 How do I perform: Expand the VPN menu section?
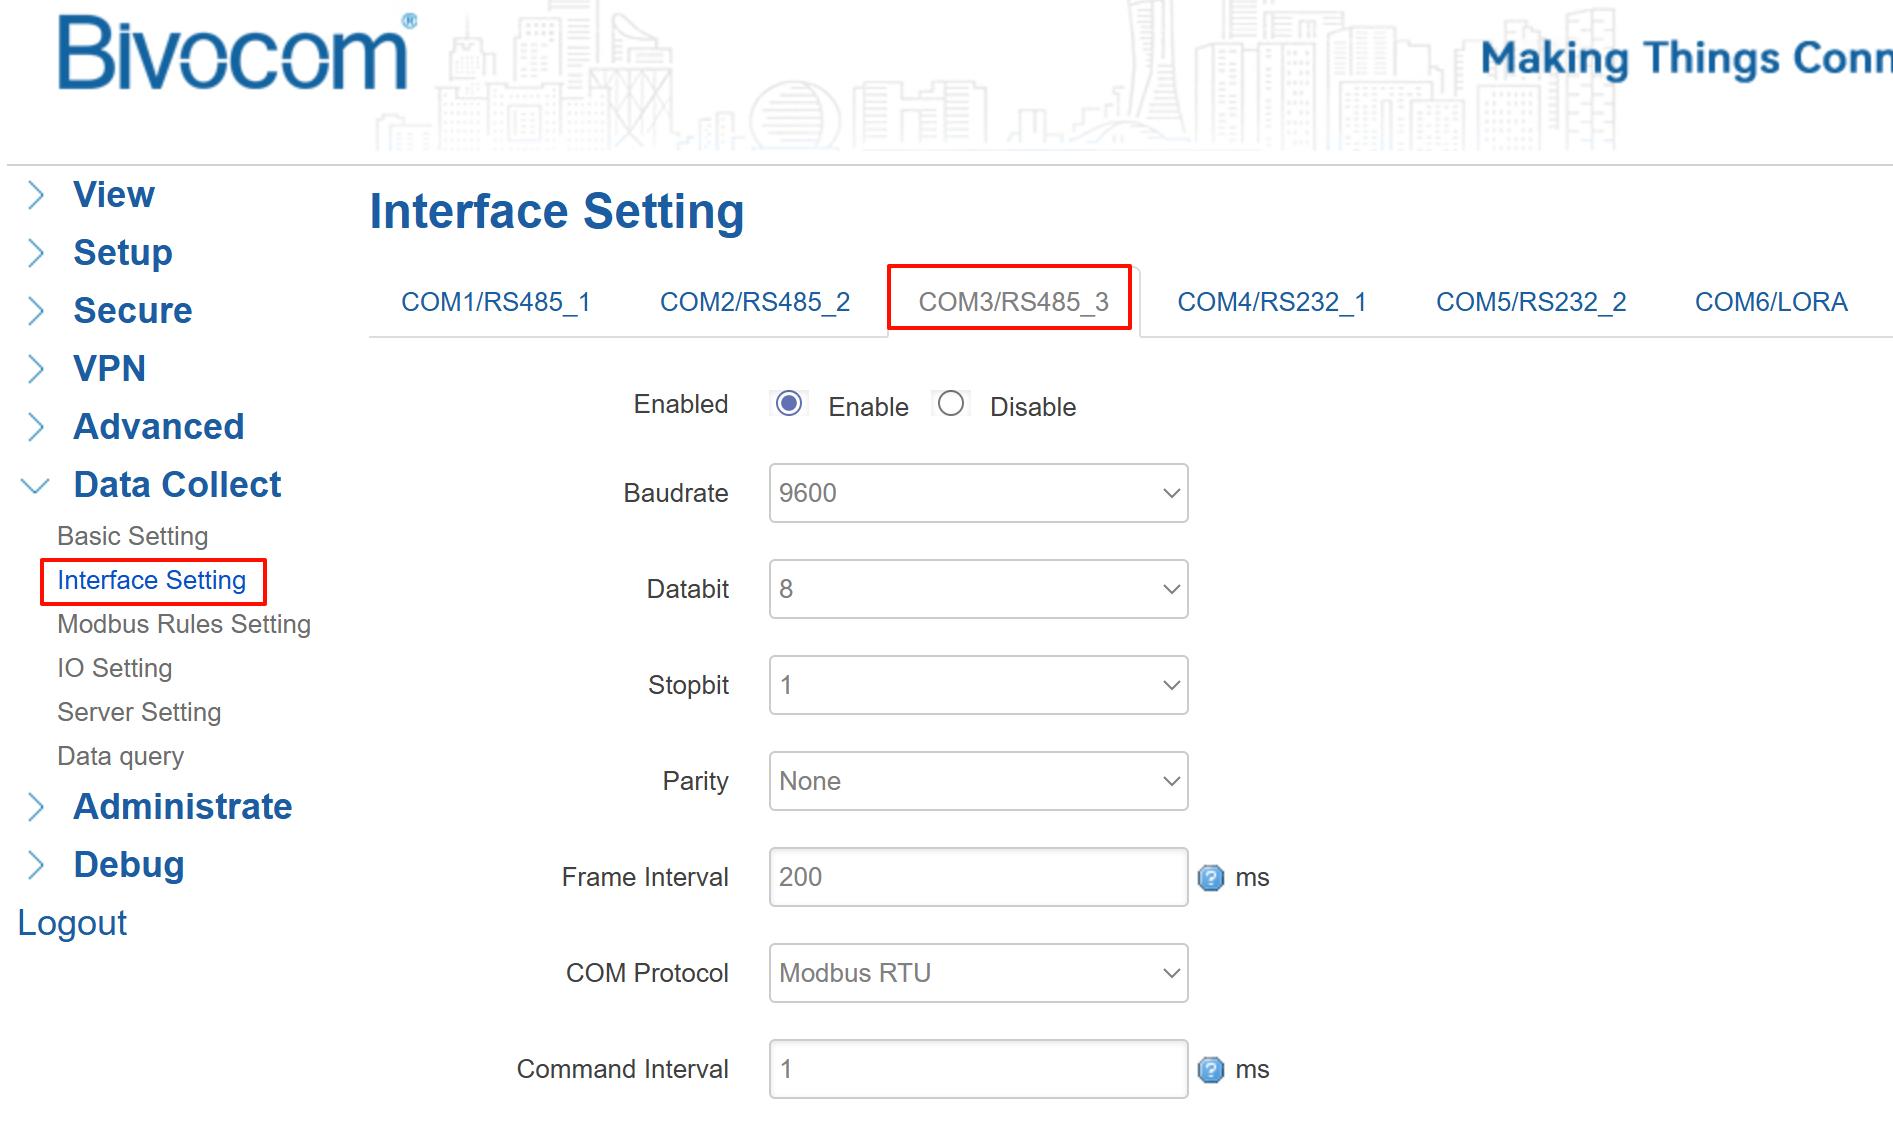pyautogui.click(x=109, y=369)
